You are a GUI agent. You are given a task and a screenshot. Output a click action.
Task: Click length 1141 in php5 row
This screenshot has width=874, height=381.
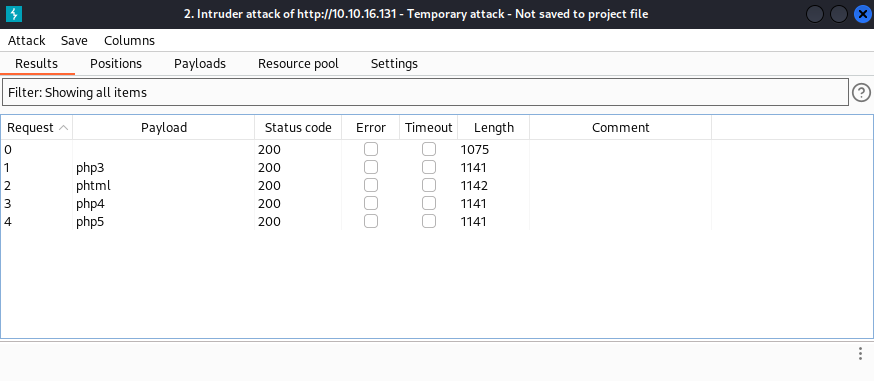[x=474, y=221]
